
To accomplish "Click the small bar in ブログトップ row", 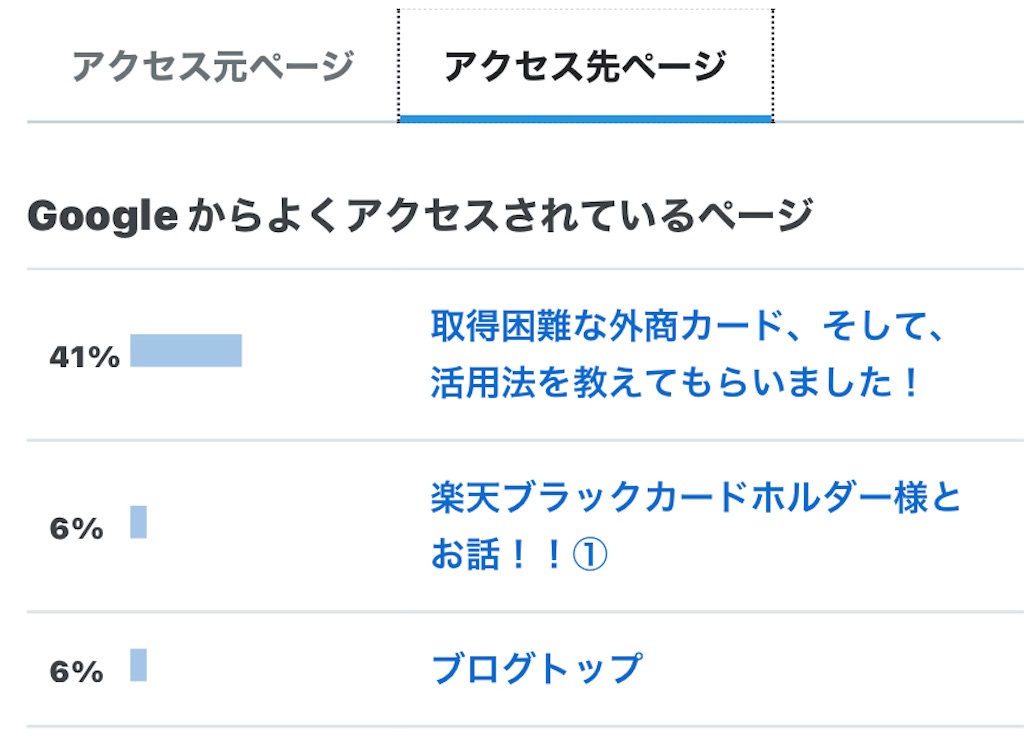I will 138,665.
